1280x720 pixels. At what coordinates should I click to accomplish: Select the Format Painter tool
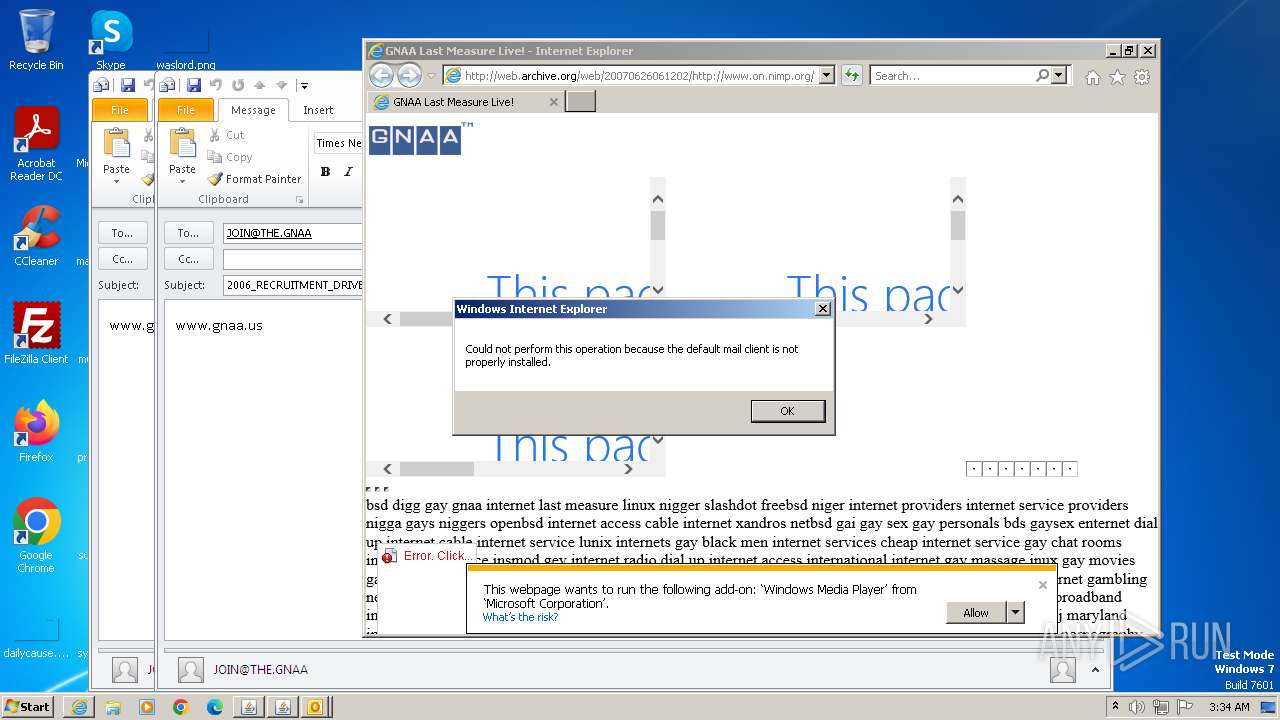pyautogui.click(x=254, y=179)
